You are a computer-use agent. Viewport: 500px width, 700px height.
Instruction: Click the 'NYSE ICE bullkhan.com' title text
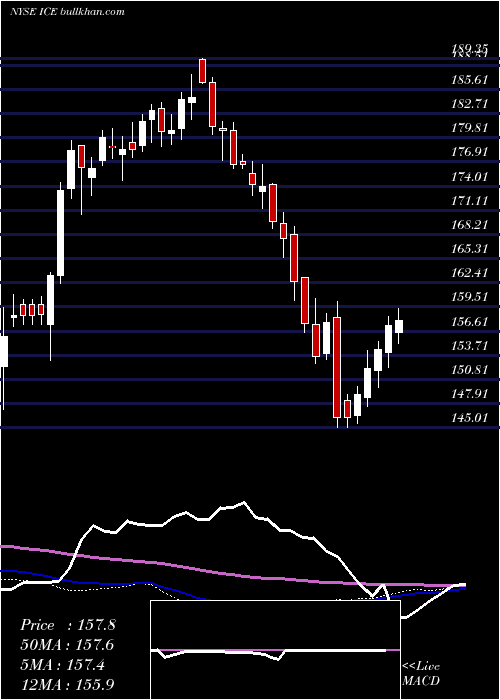(67, 12)
